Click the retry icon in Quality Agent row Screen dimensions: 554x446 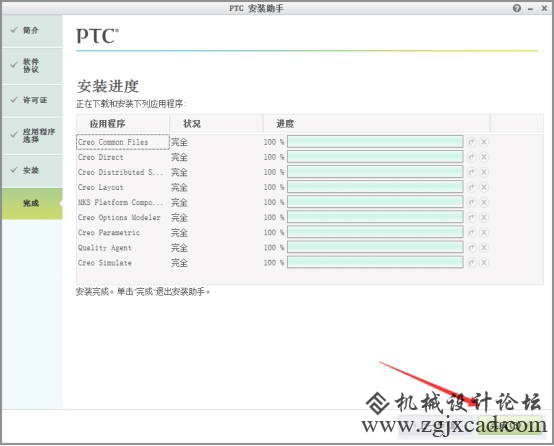point(471,247)
